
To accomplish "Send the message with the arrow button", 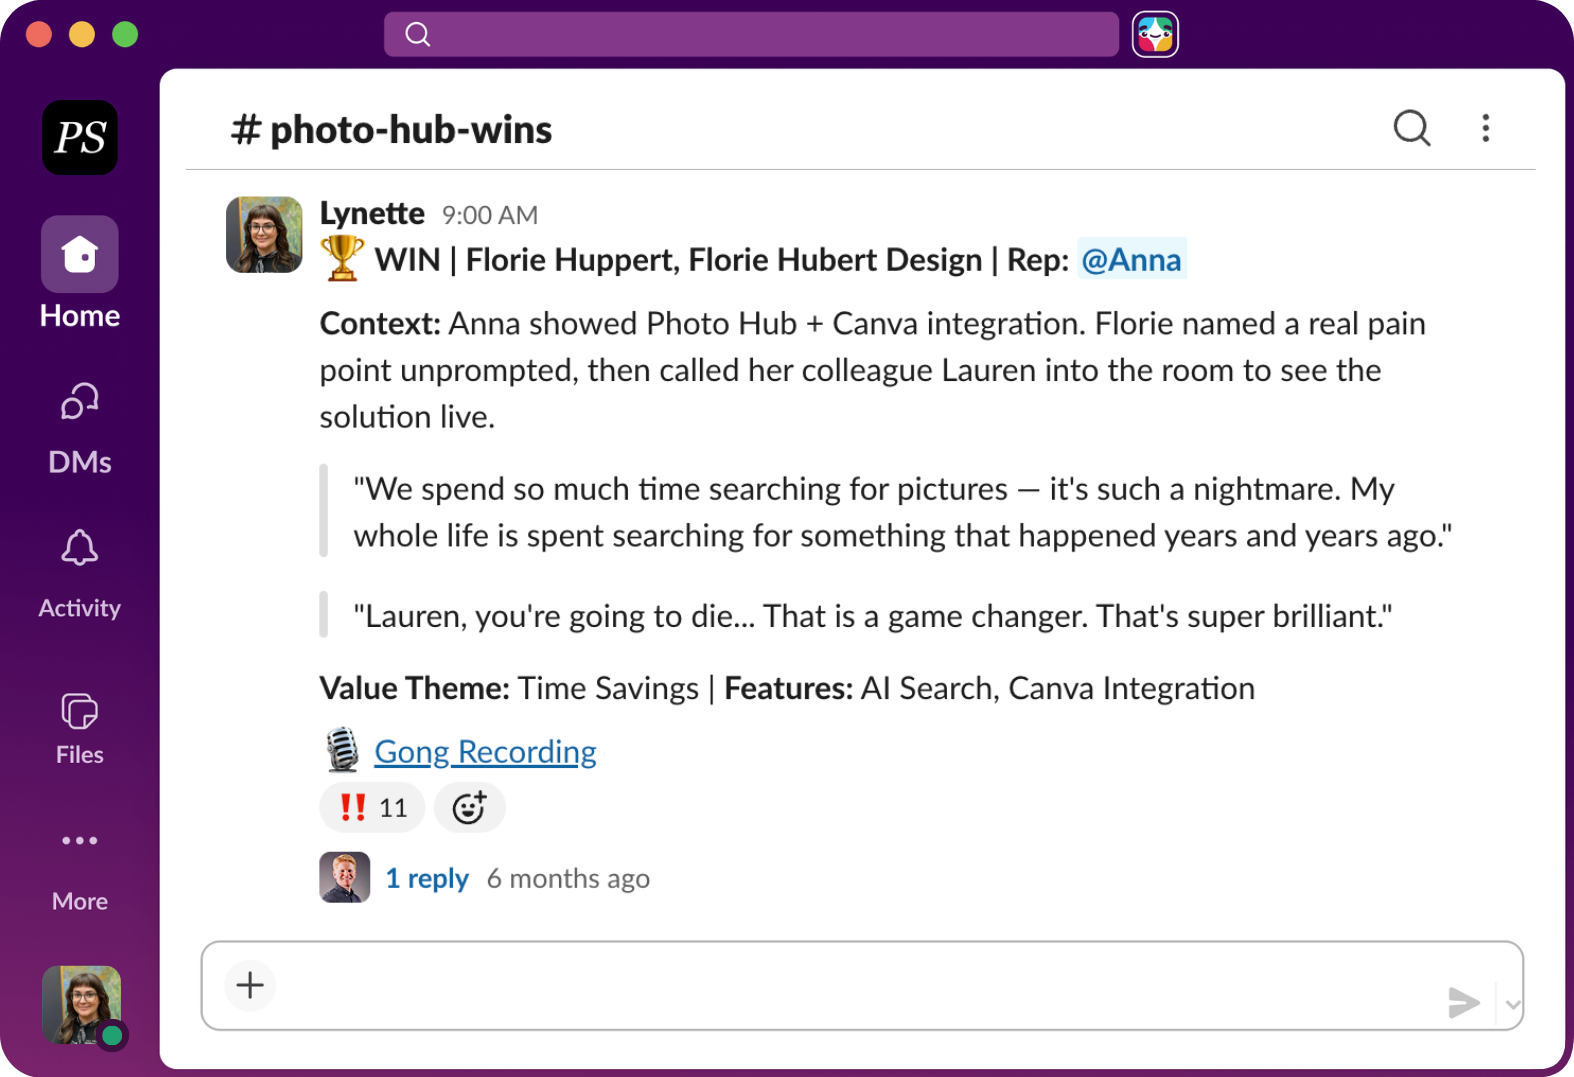I will tap(1464, 1002).
